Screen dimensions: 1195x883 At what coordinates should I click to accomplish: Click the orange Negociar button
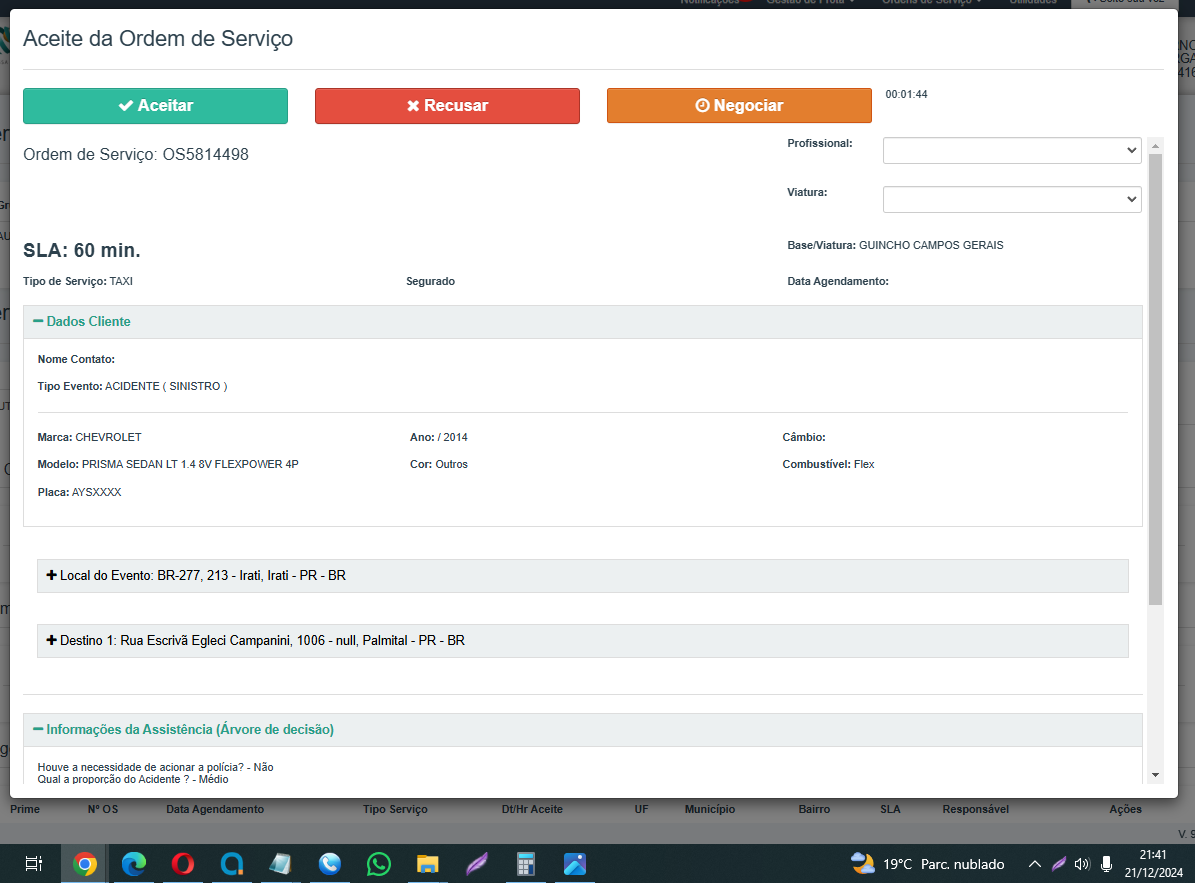[x=739, y=106]
